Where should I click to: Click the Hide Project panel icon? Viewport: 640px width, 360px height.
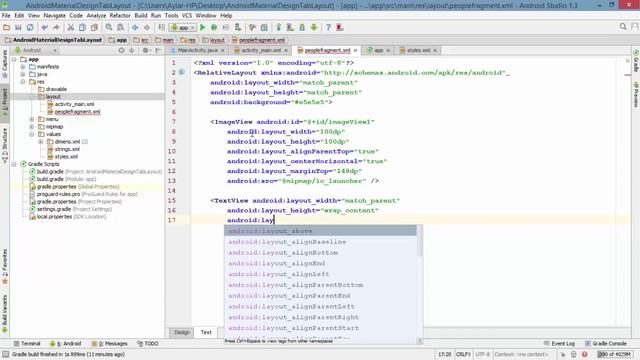(158, 50)
